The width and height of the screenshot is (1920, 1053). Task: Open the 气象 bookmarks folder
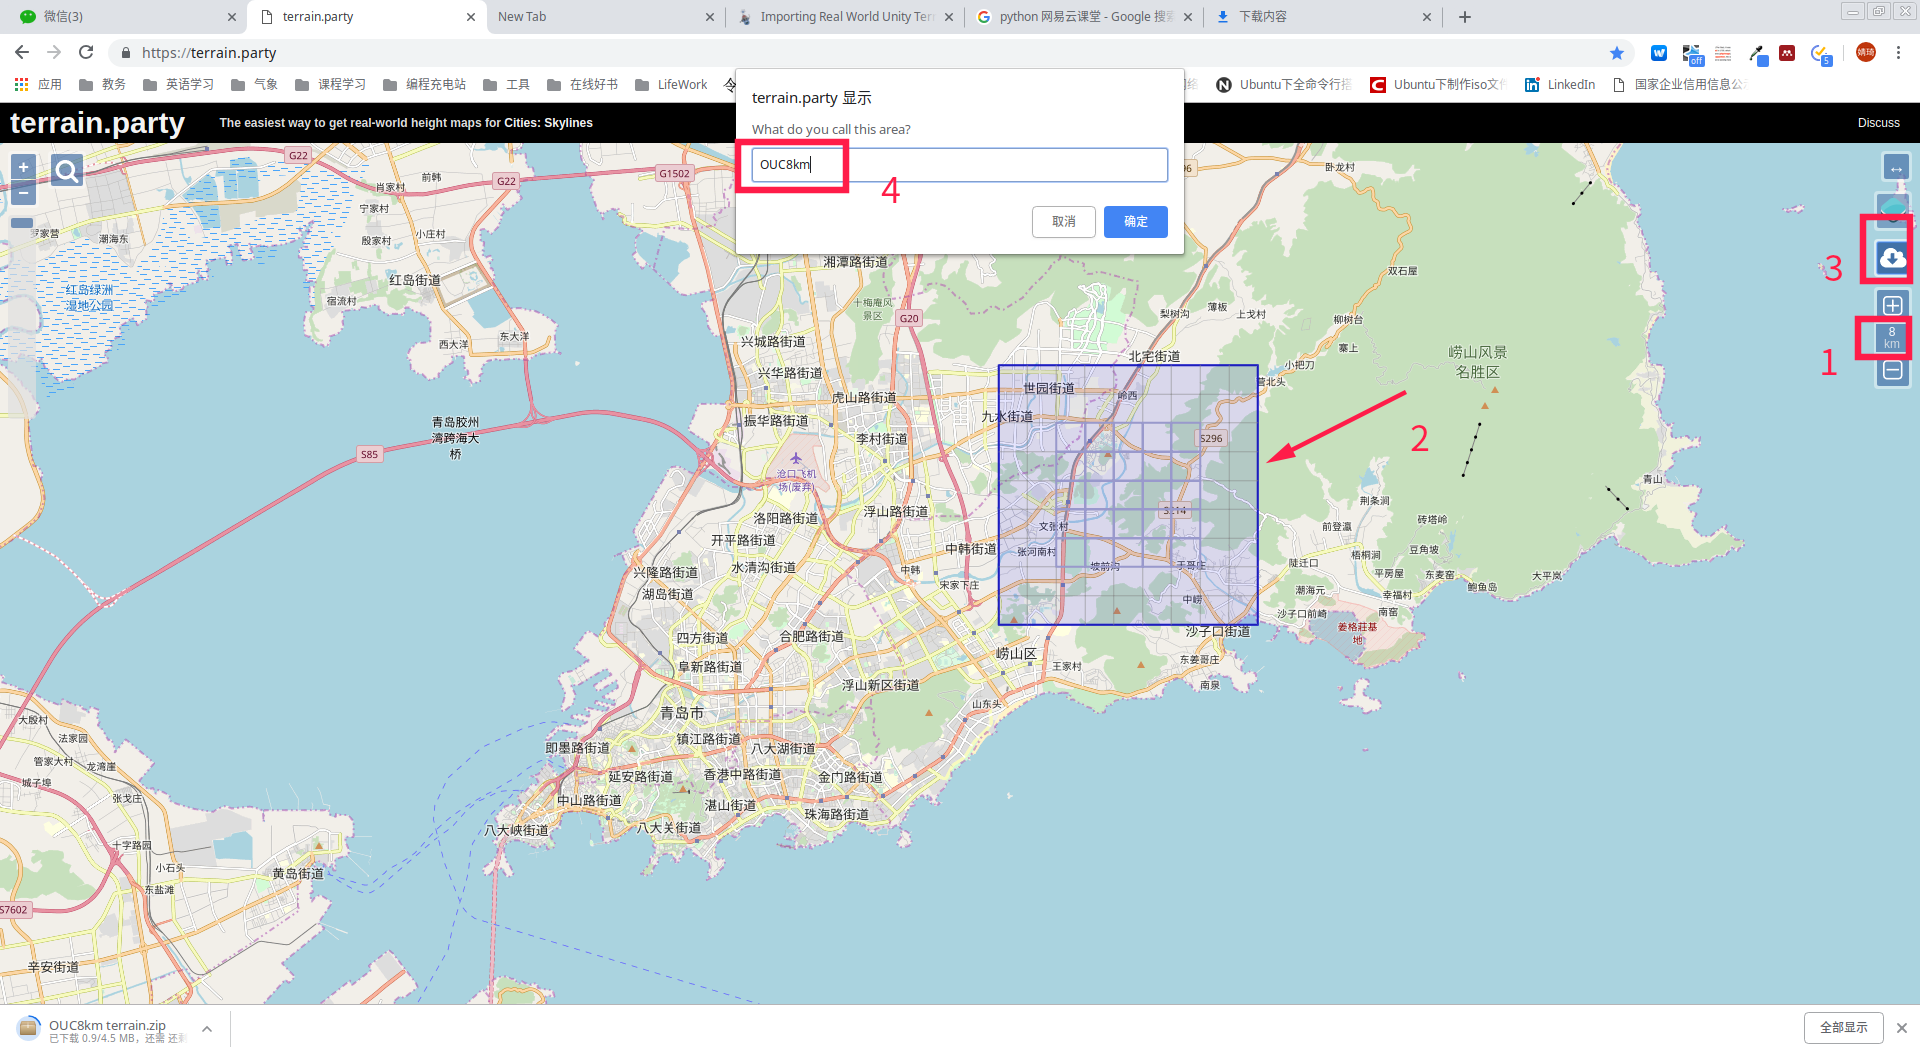click(255, 85)
